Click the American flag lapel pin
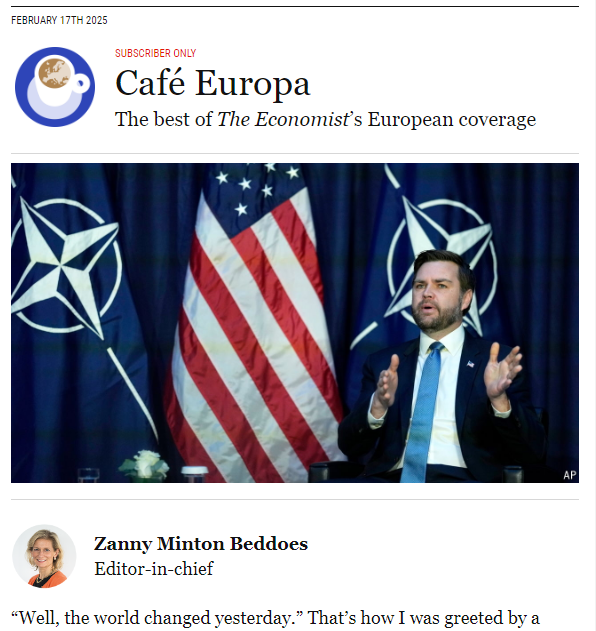 (x=470, y=364)
